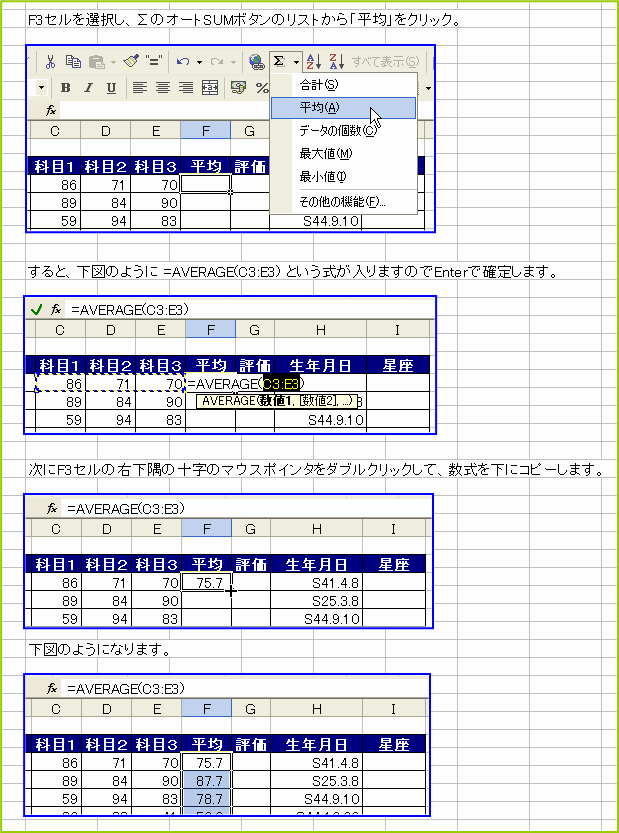Open the AutoSum dropdown arrow
Screen dimensions: 619x833
(x=296, y=62)
